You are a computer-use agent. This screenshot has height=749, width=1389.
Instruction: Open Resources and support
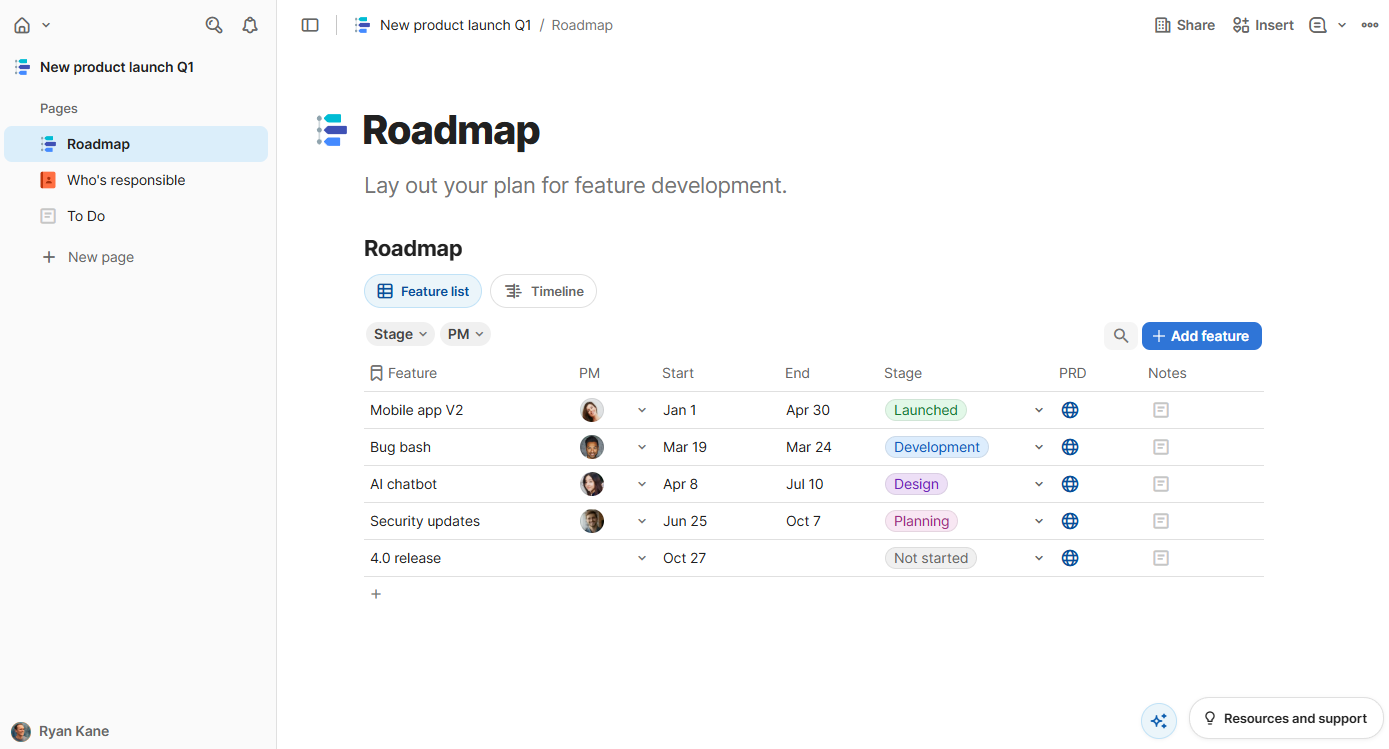coord(1285,718)
